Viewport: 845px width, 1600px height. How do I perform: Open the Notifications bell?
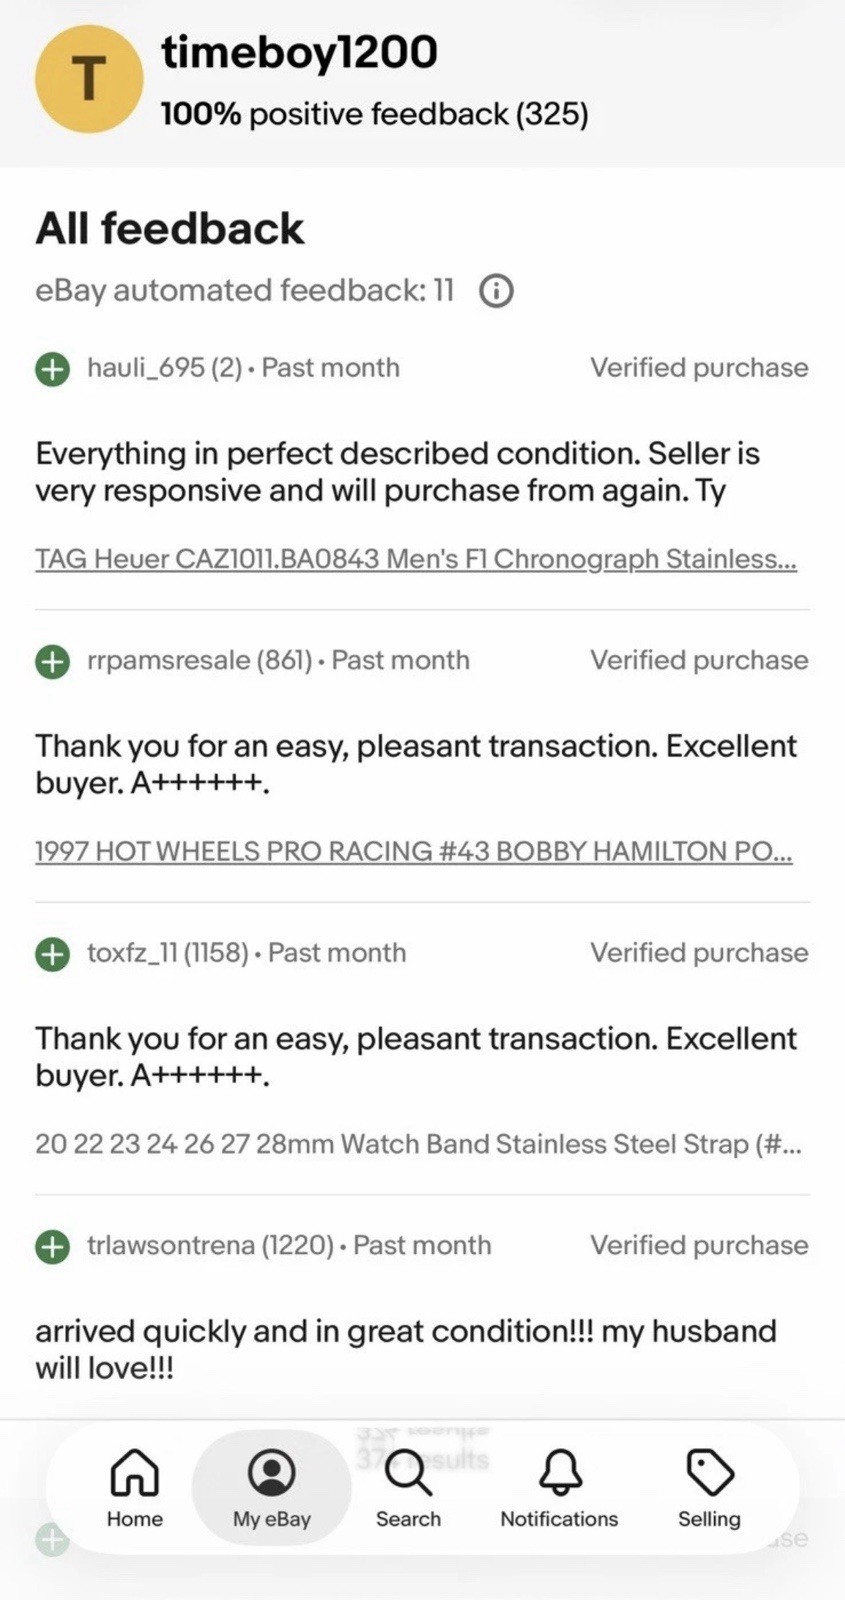[x=559, y=1488]
